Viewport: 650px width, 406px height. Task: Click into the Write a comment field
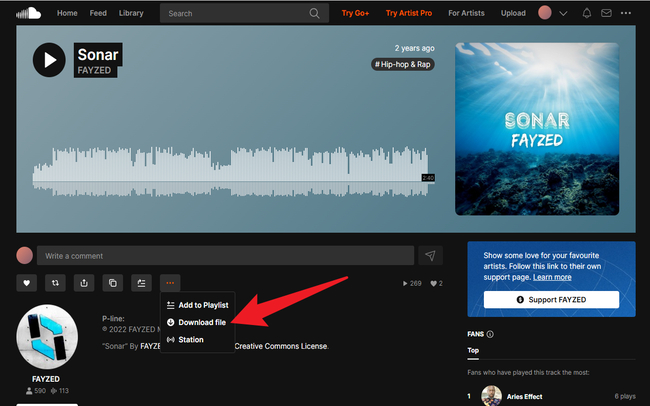[225, 255]
